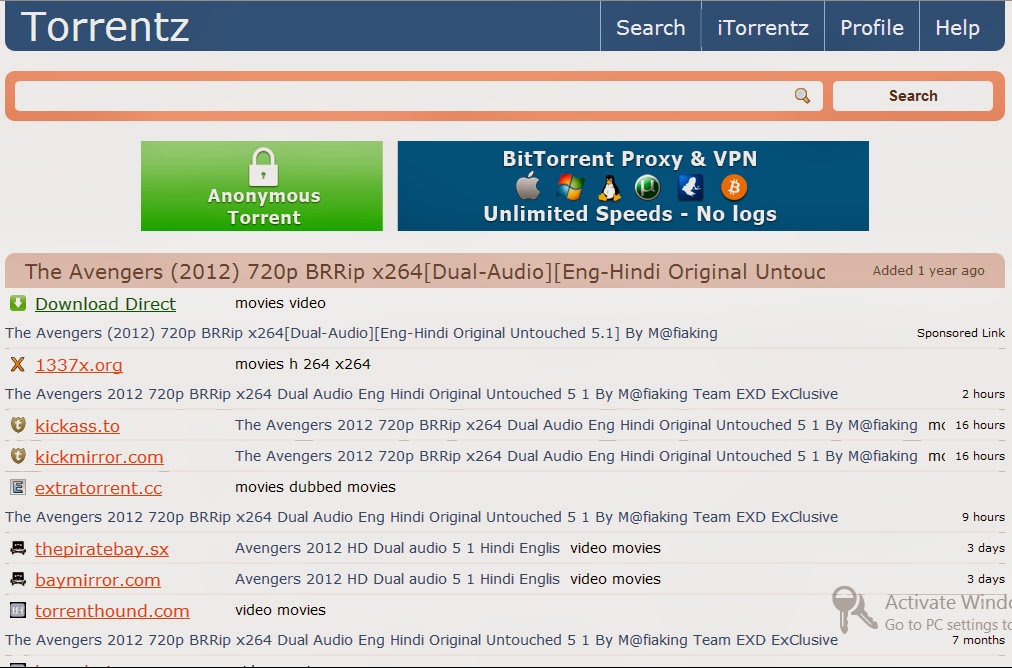Click the torrenthound.com site icon
1012x668 pixels.
click(18, 610)
